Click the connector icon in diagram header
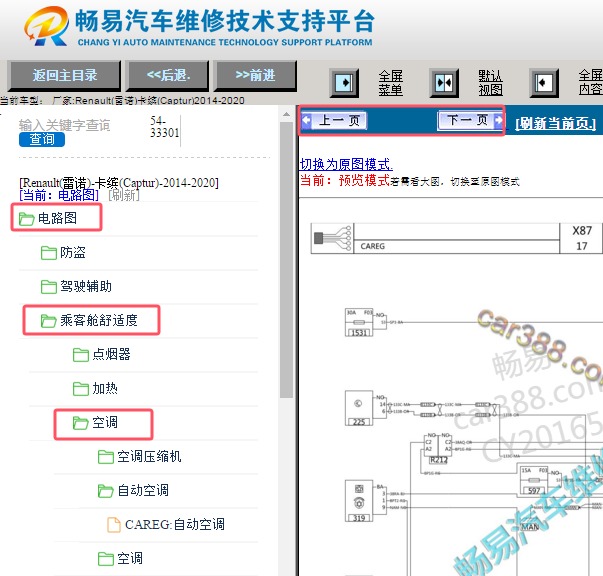The height and width of the screenshot is (576, 603). tap(333, 238)
